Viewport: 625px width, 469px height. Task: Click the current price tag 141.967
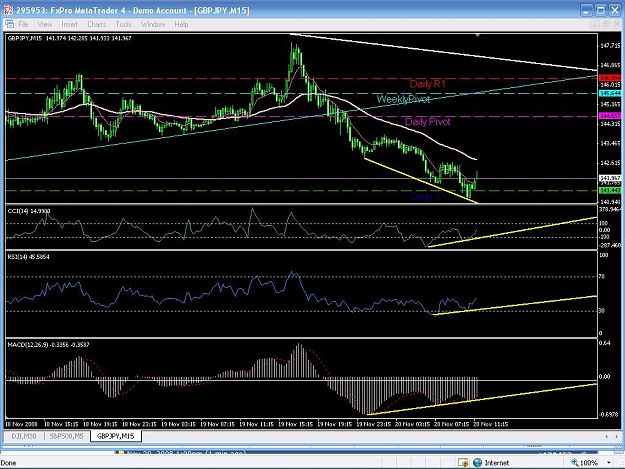[610, 178]
